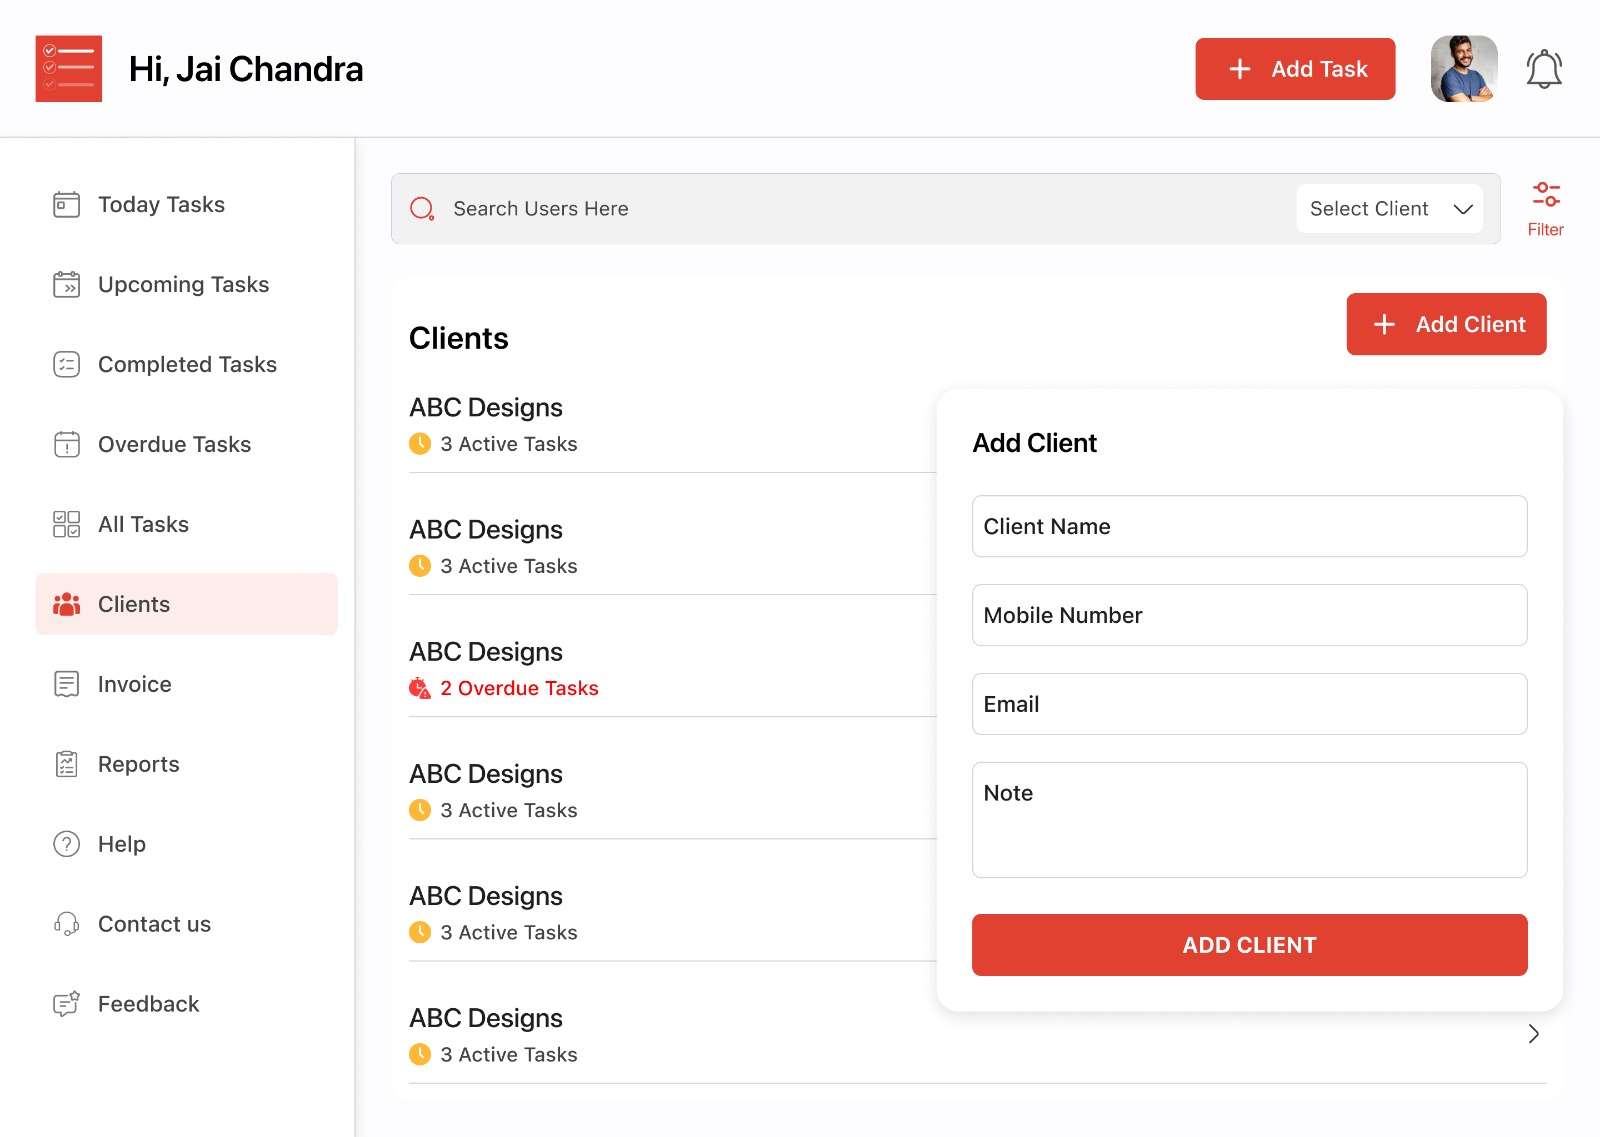
Task: Open the Filter icon beside search bar
Action: click(1545, 195)
